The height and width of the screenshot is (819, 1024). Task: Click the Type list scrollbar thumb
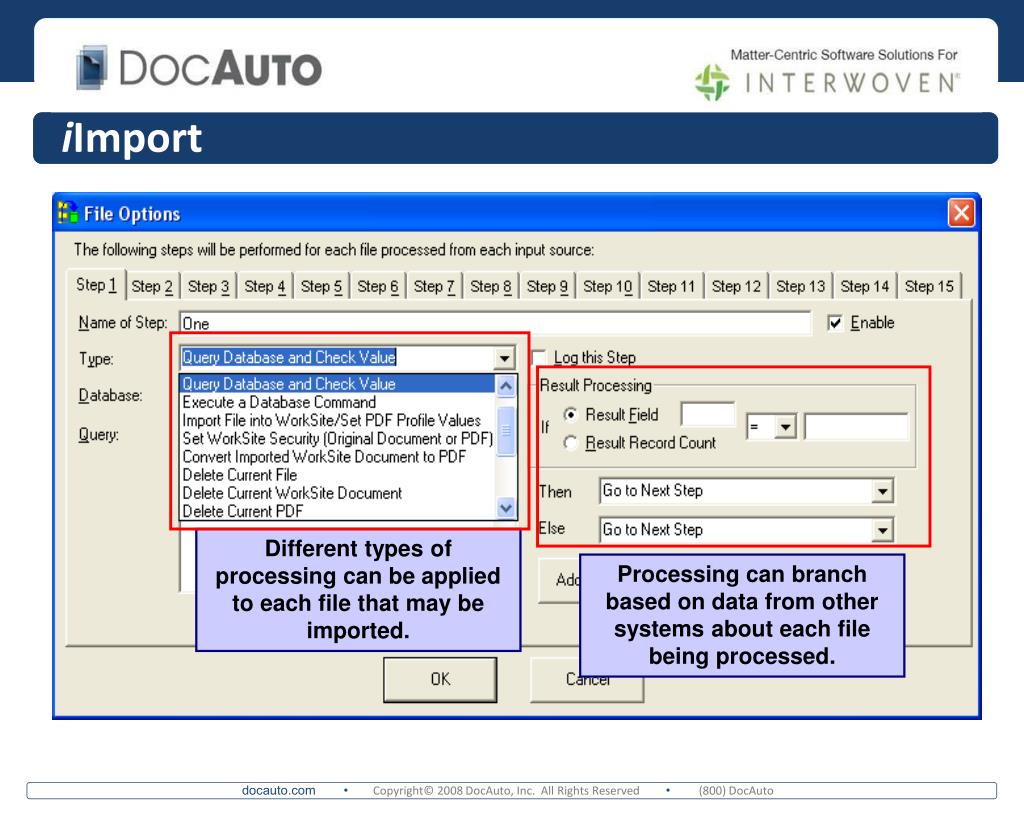click(505, 430)
